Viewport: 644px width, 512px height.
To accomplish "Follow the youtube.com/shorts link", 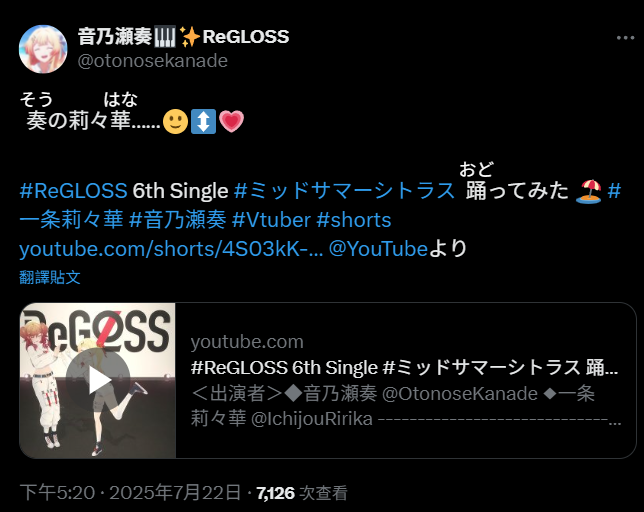I will [x=171, y=249].
